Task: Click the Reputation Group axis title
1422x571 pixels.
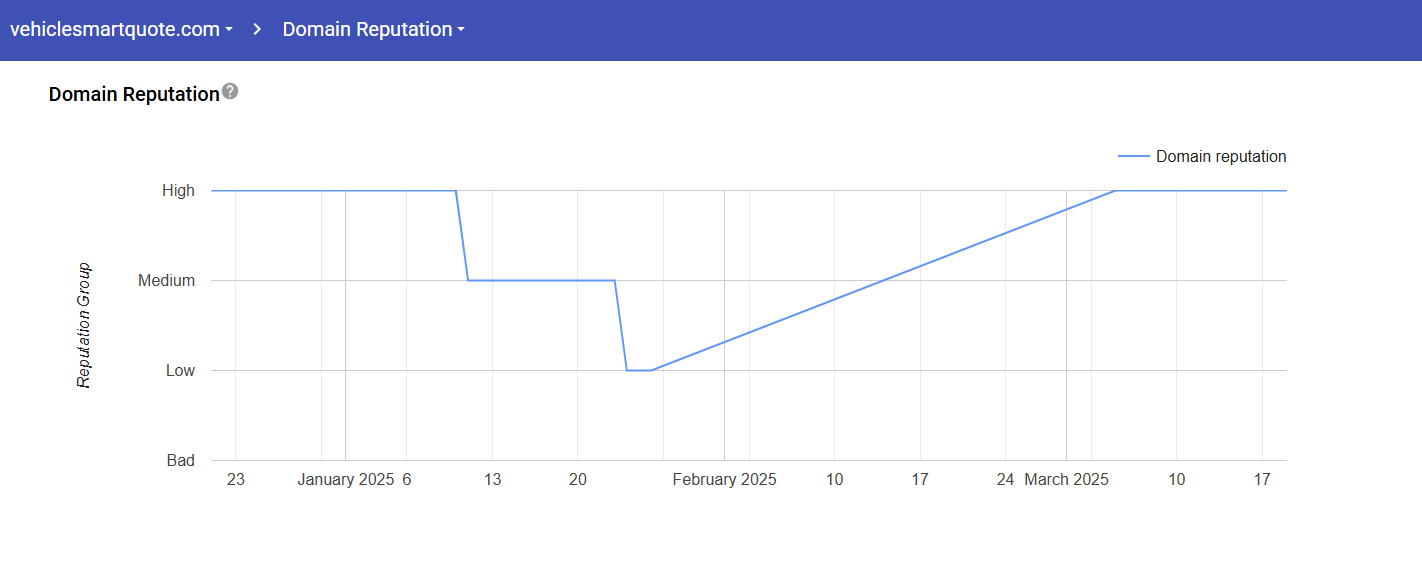Action: pos(85,325)
